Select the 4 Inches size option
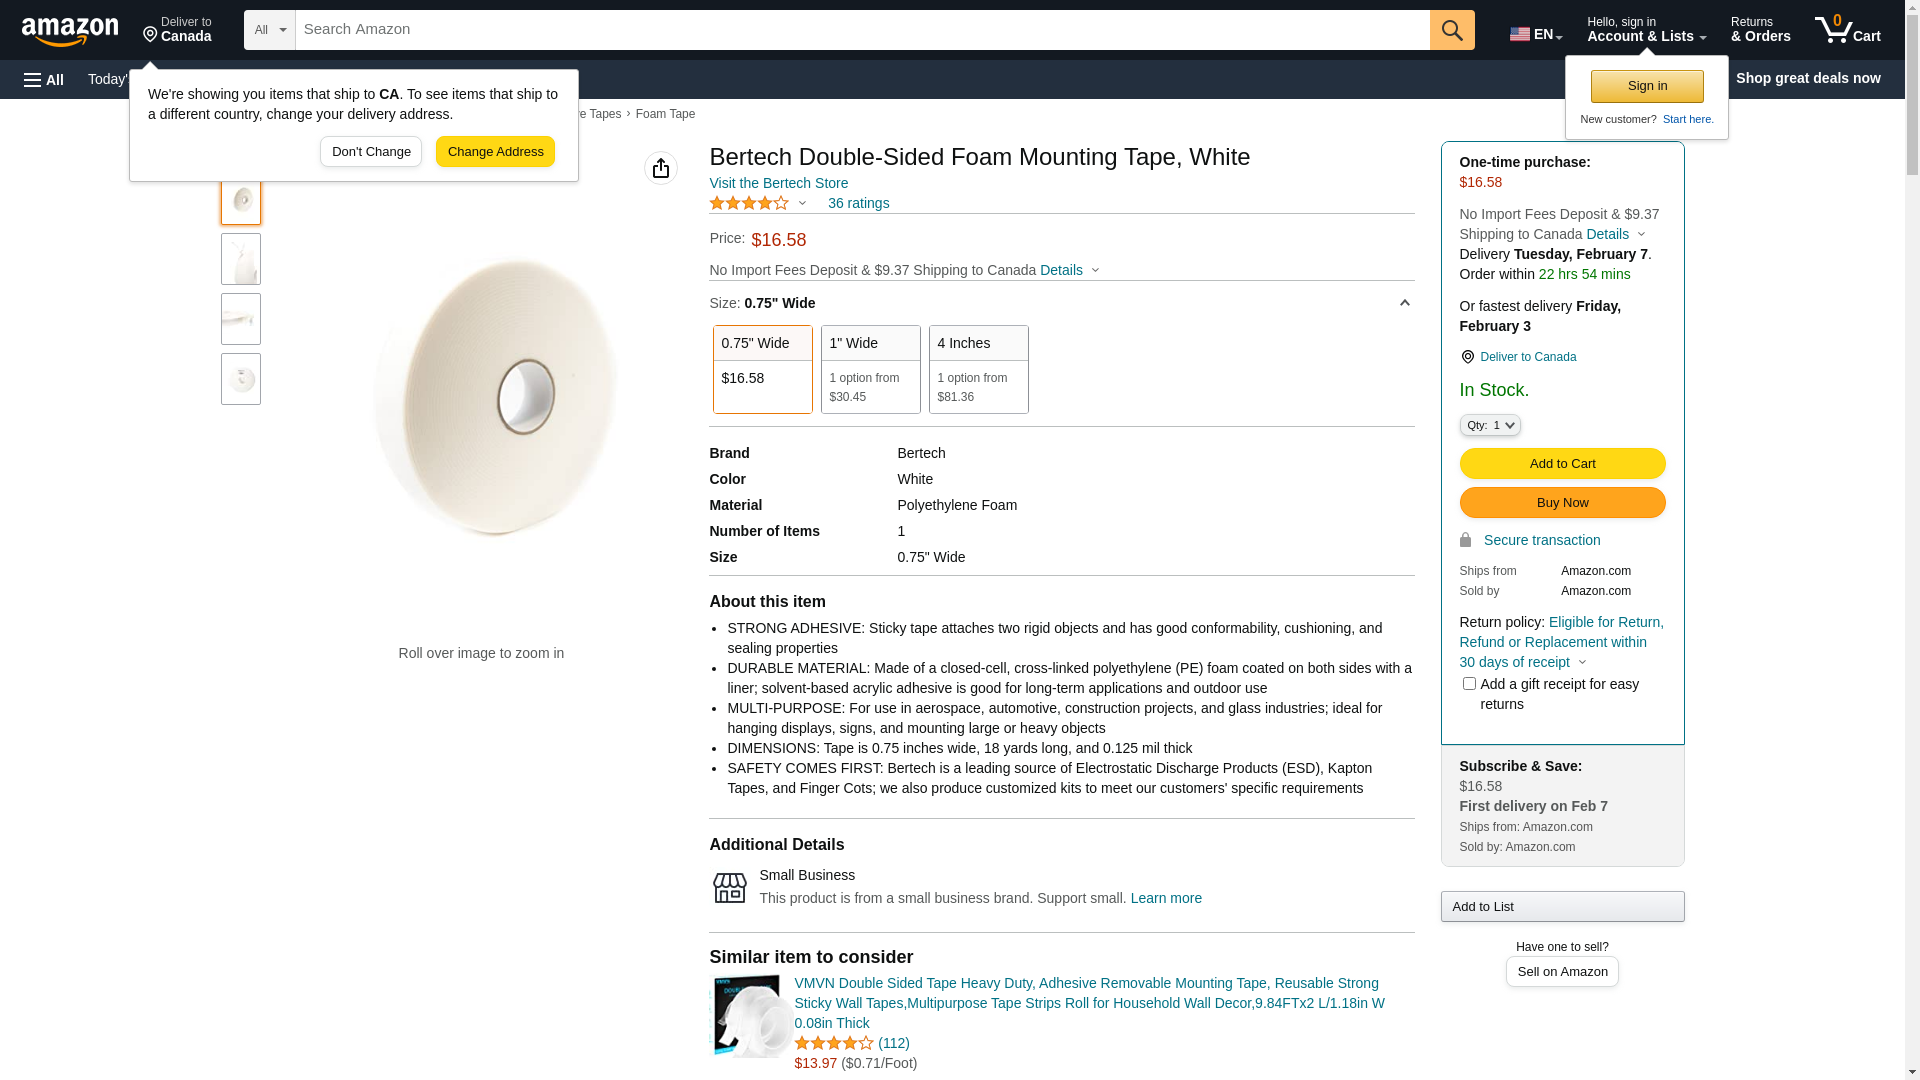 point(978,369)
